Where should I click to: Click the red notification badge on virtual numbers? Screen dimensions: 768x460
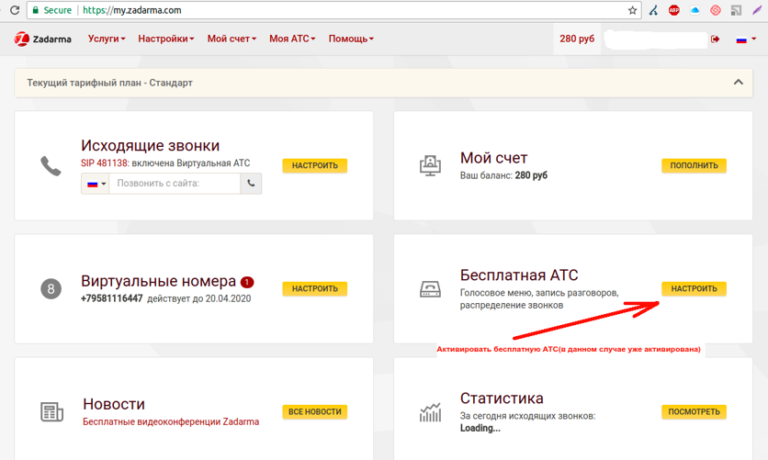click(x=247, y=282)
